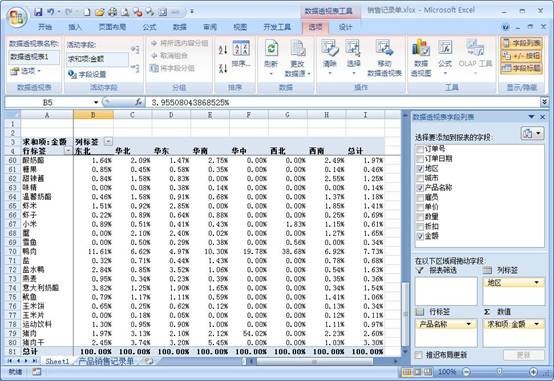Switch to Normal view in status bar
554x381 pixels.
pyautogui.click(x=407, y=372)
